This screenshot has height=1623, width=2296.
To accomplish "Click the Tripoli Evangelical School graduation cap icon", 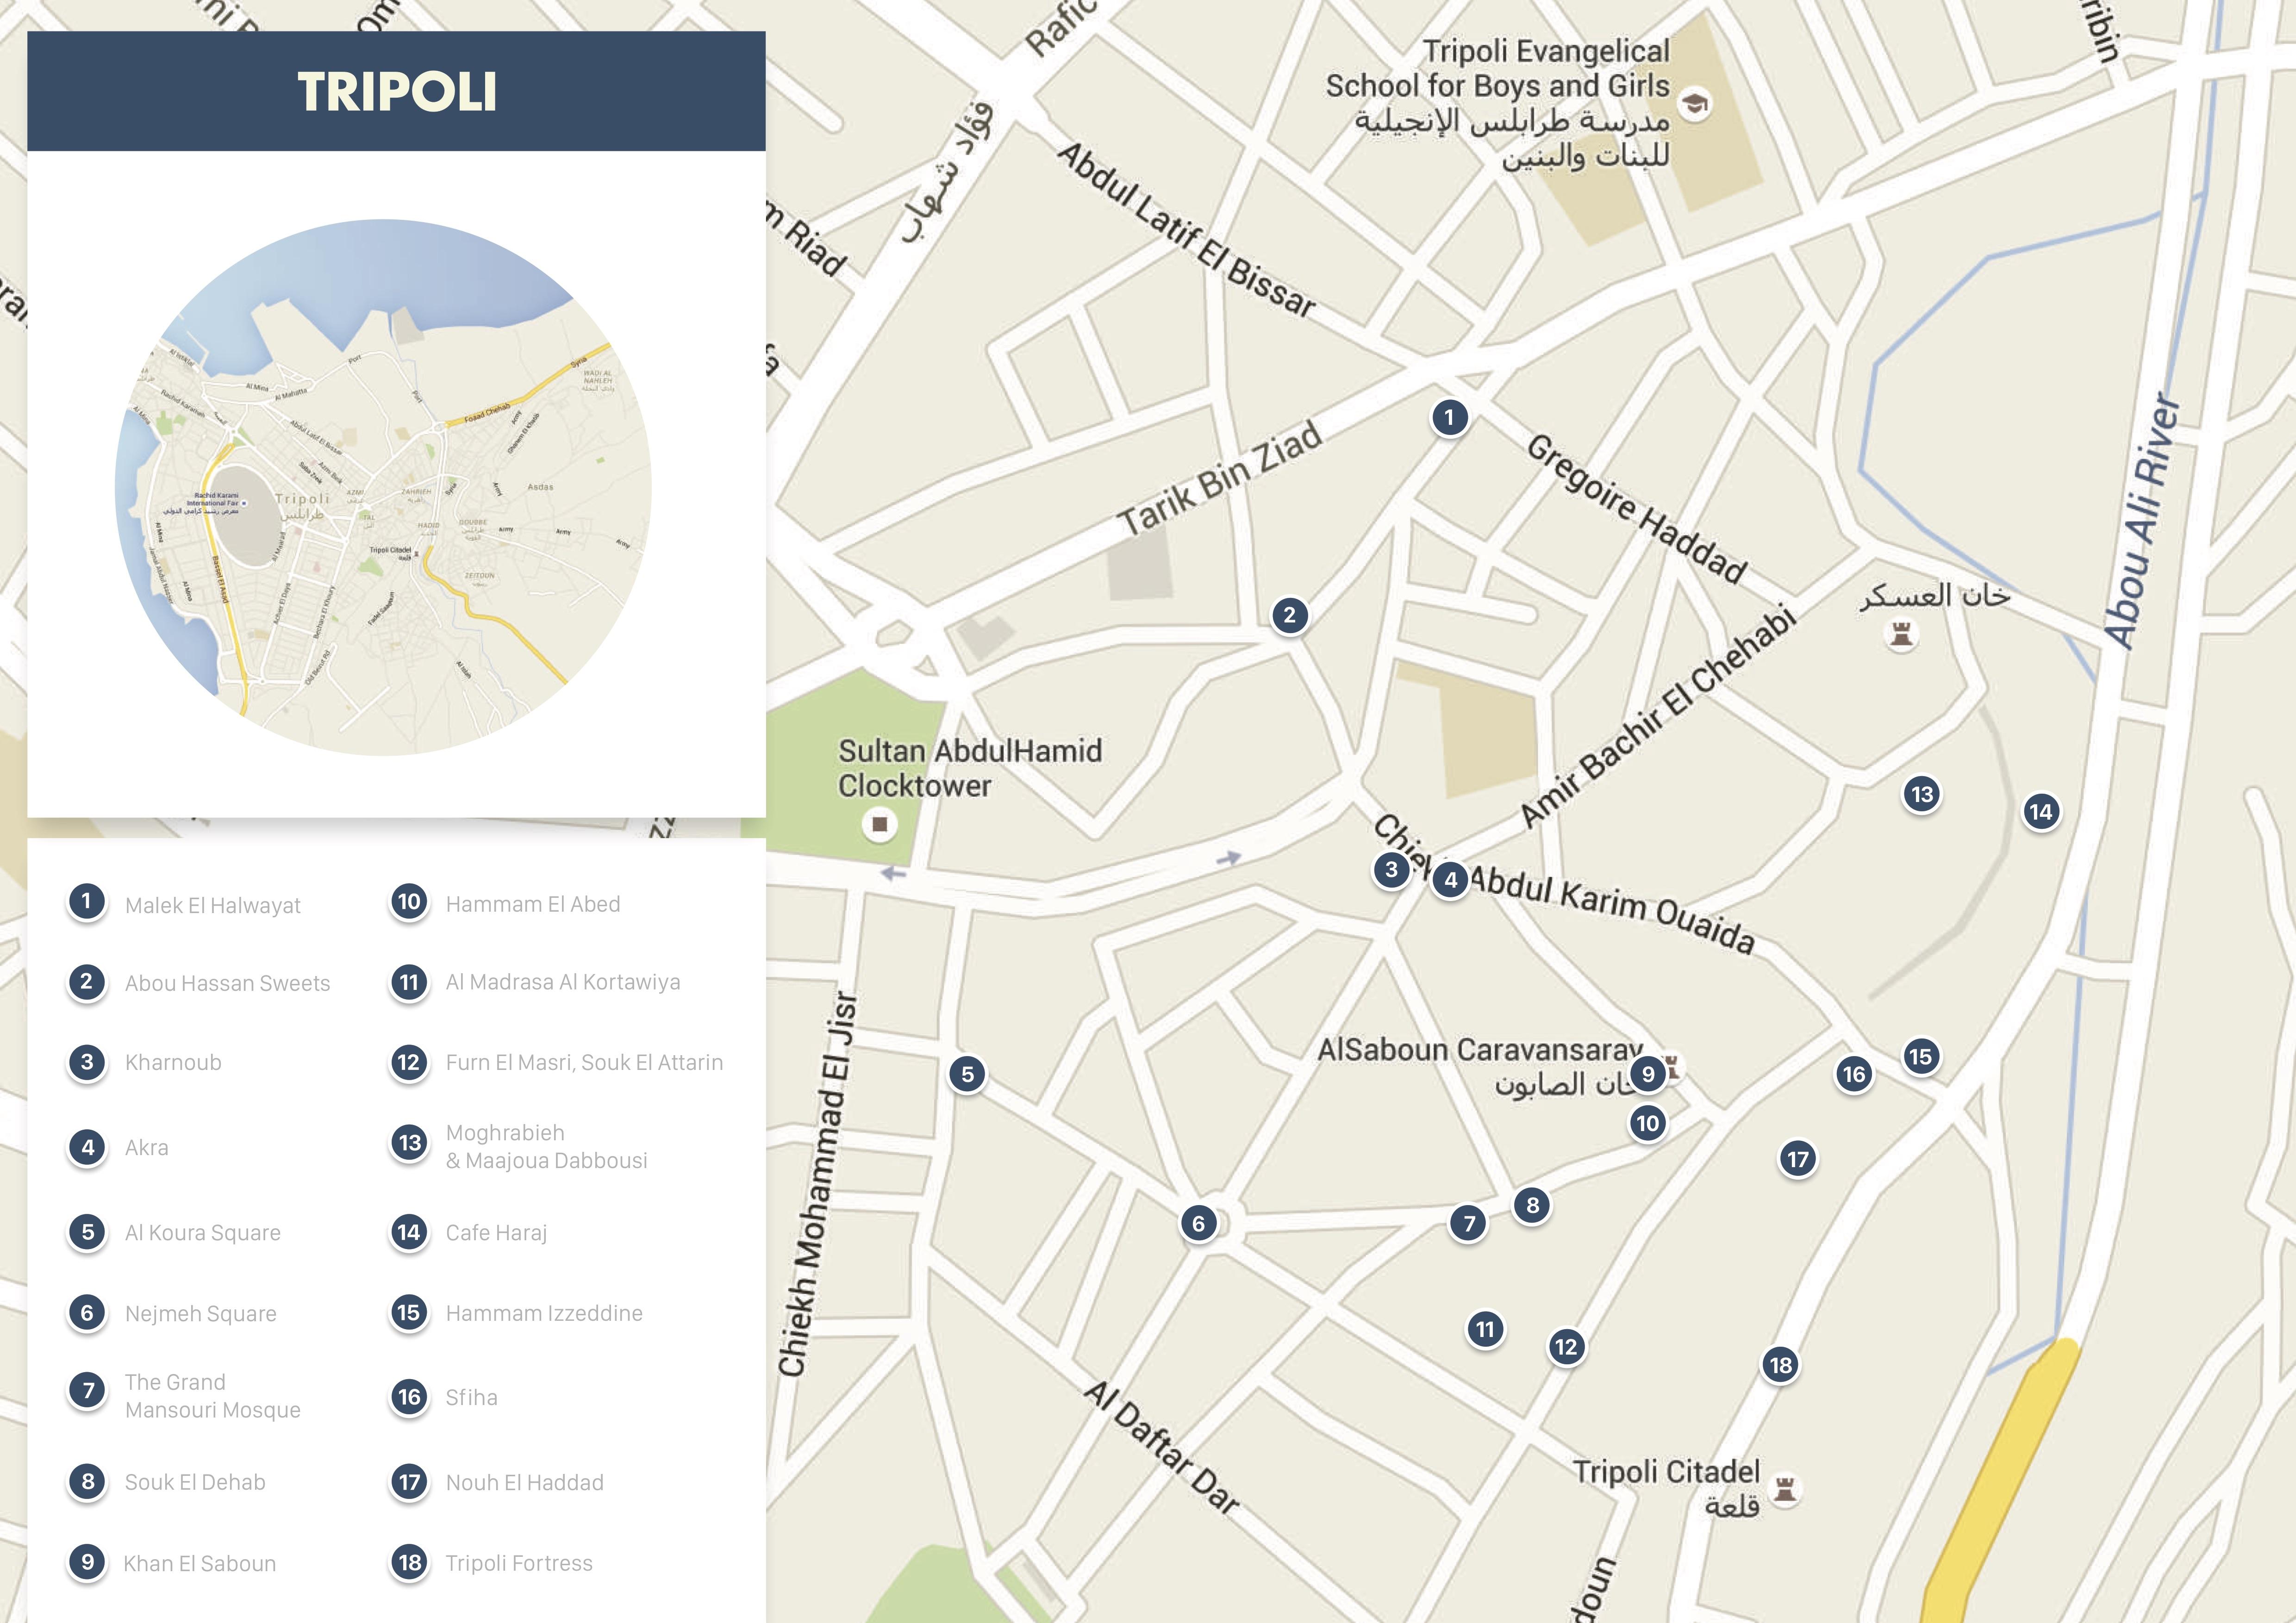I will click(x=1694, y=103).
